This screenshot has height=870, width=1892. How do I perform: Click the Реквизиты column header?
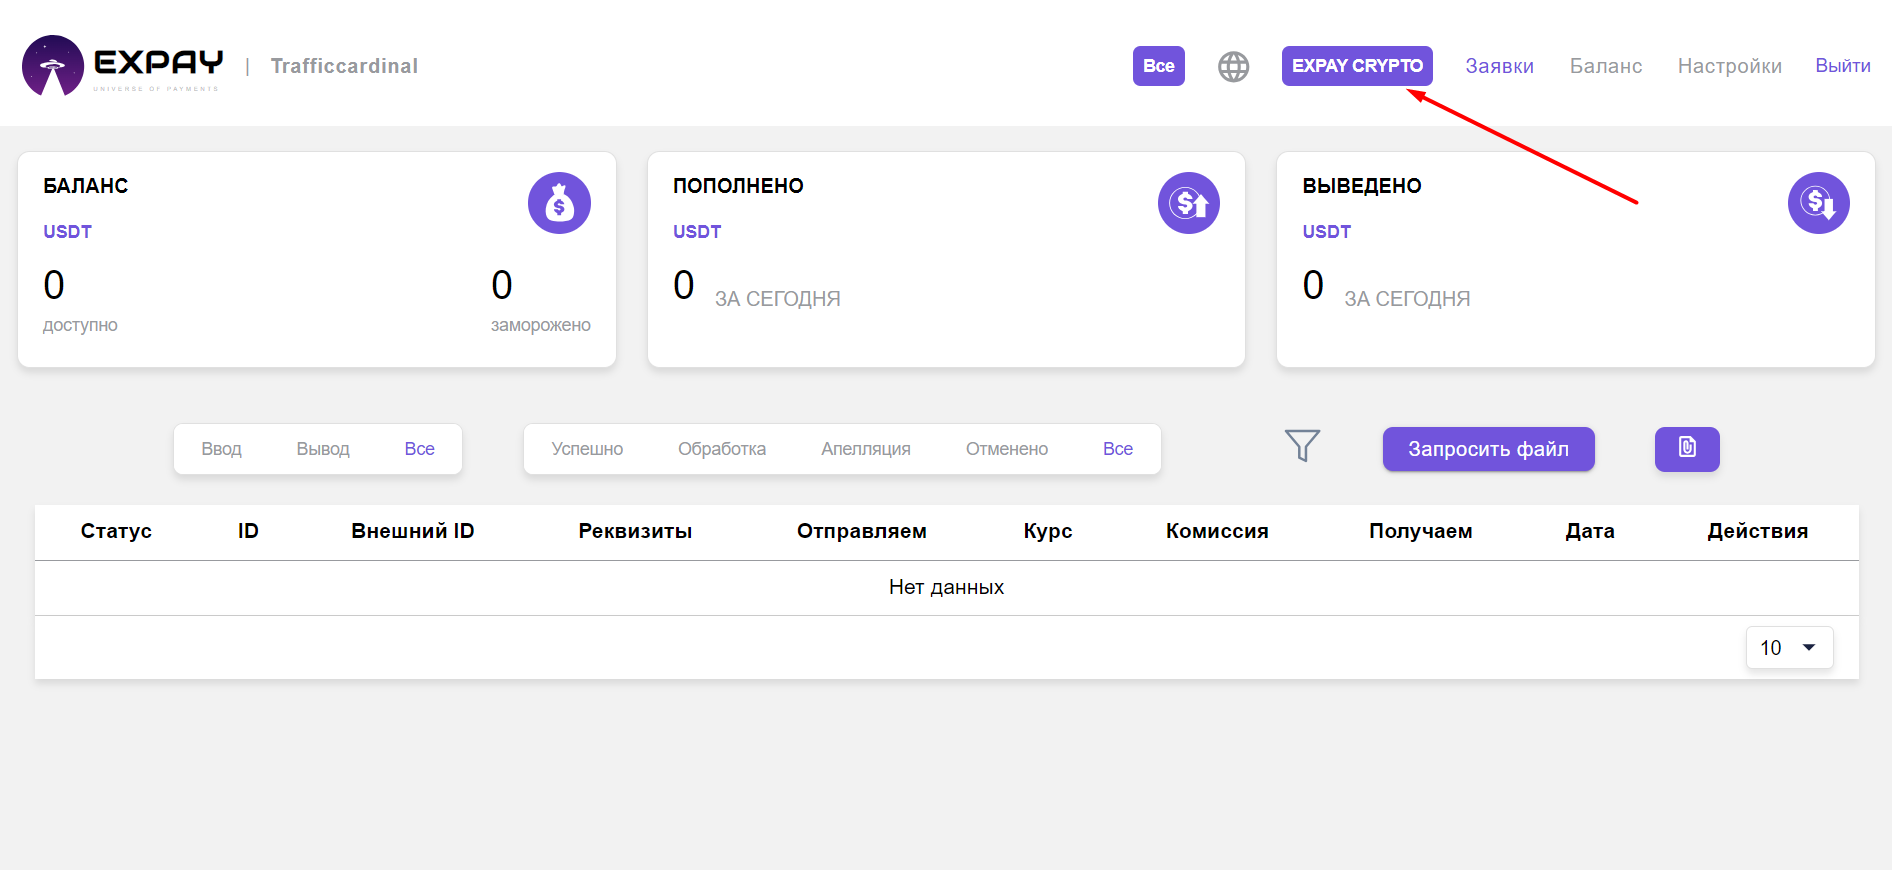(x=635, y=531)
